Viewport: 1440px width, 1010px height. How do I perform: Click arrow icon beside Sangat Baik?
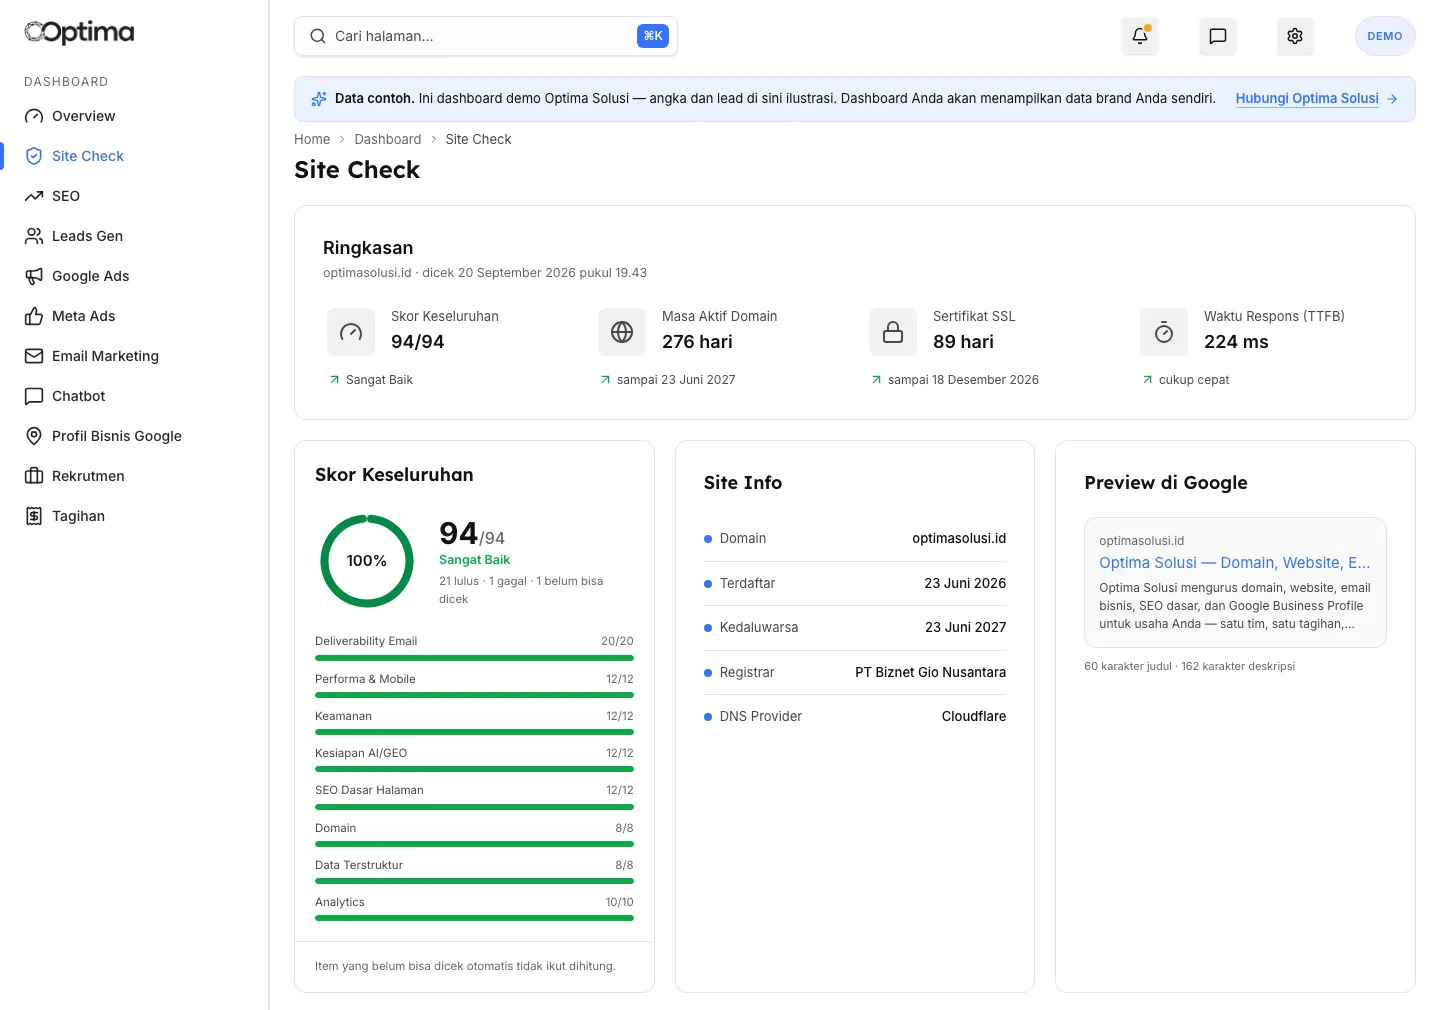(x=334, y=380)
